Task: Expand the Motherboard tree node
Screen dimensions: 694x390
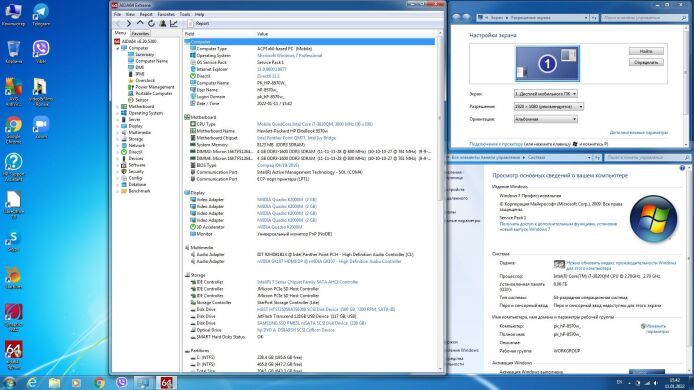Action: pyautogui.click(x=118, y=107)
